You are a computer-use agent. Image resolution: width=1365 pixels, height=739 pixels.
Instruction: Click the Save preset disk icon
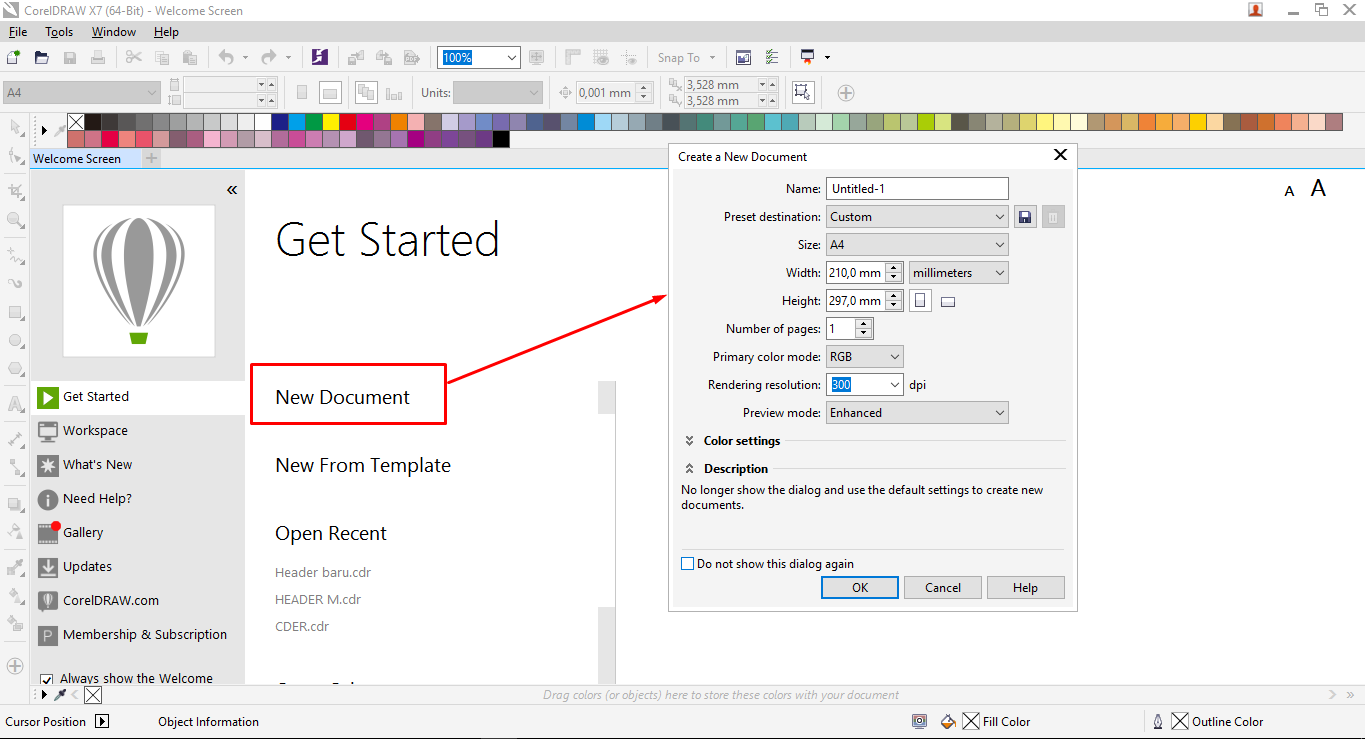1025,217
